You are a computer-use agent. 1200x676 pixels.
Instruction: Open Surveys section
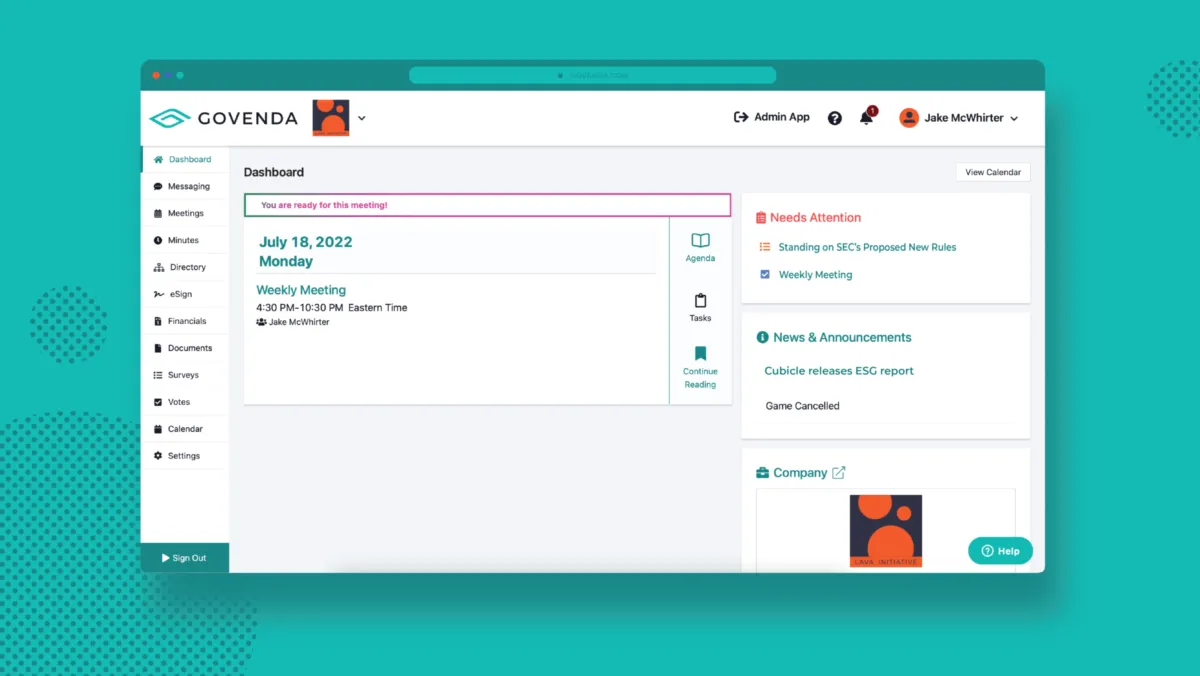(185, 375)
